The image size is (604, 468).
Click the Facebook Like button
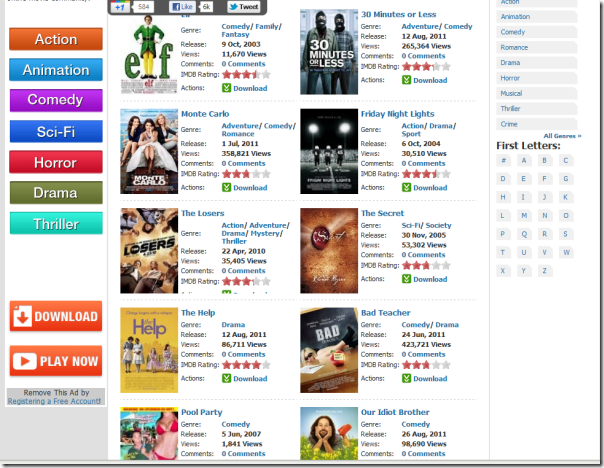[182, 7]
